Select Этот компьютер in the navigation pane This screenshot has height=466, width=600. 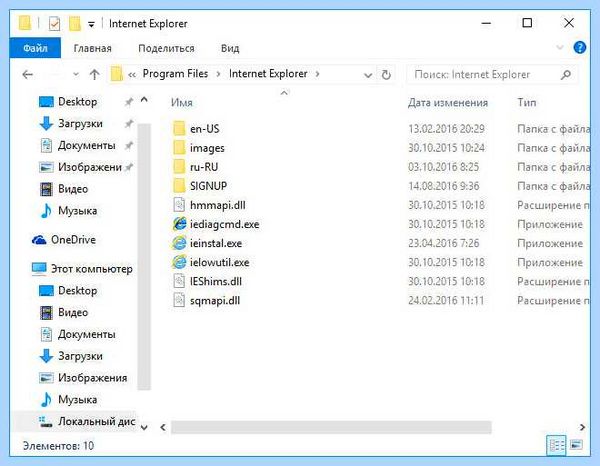pyautogui.click(x=91, y=269)
